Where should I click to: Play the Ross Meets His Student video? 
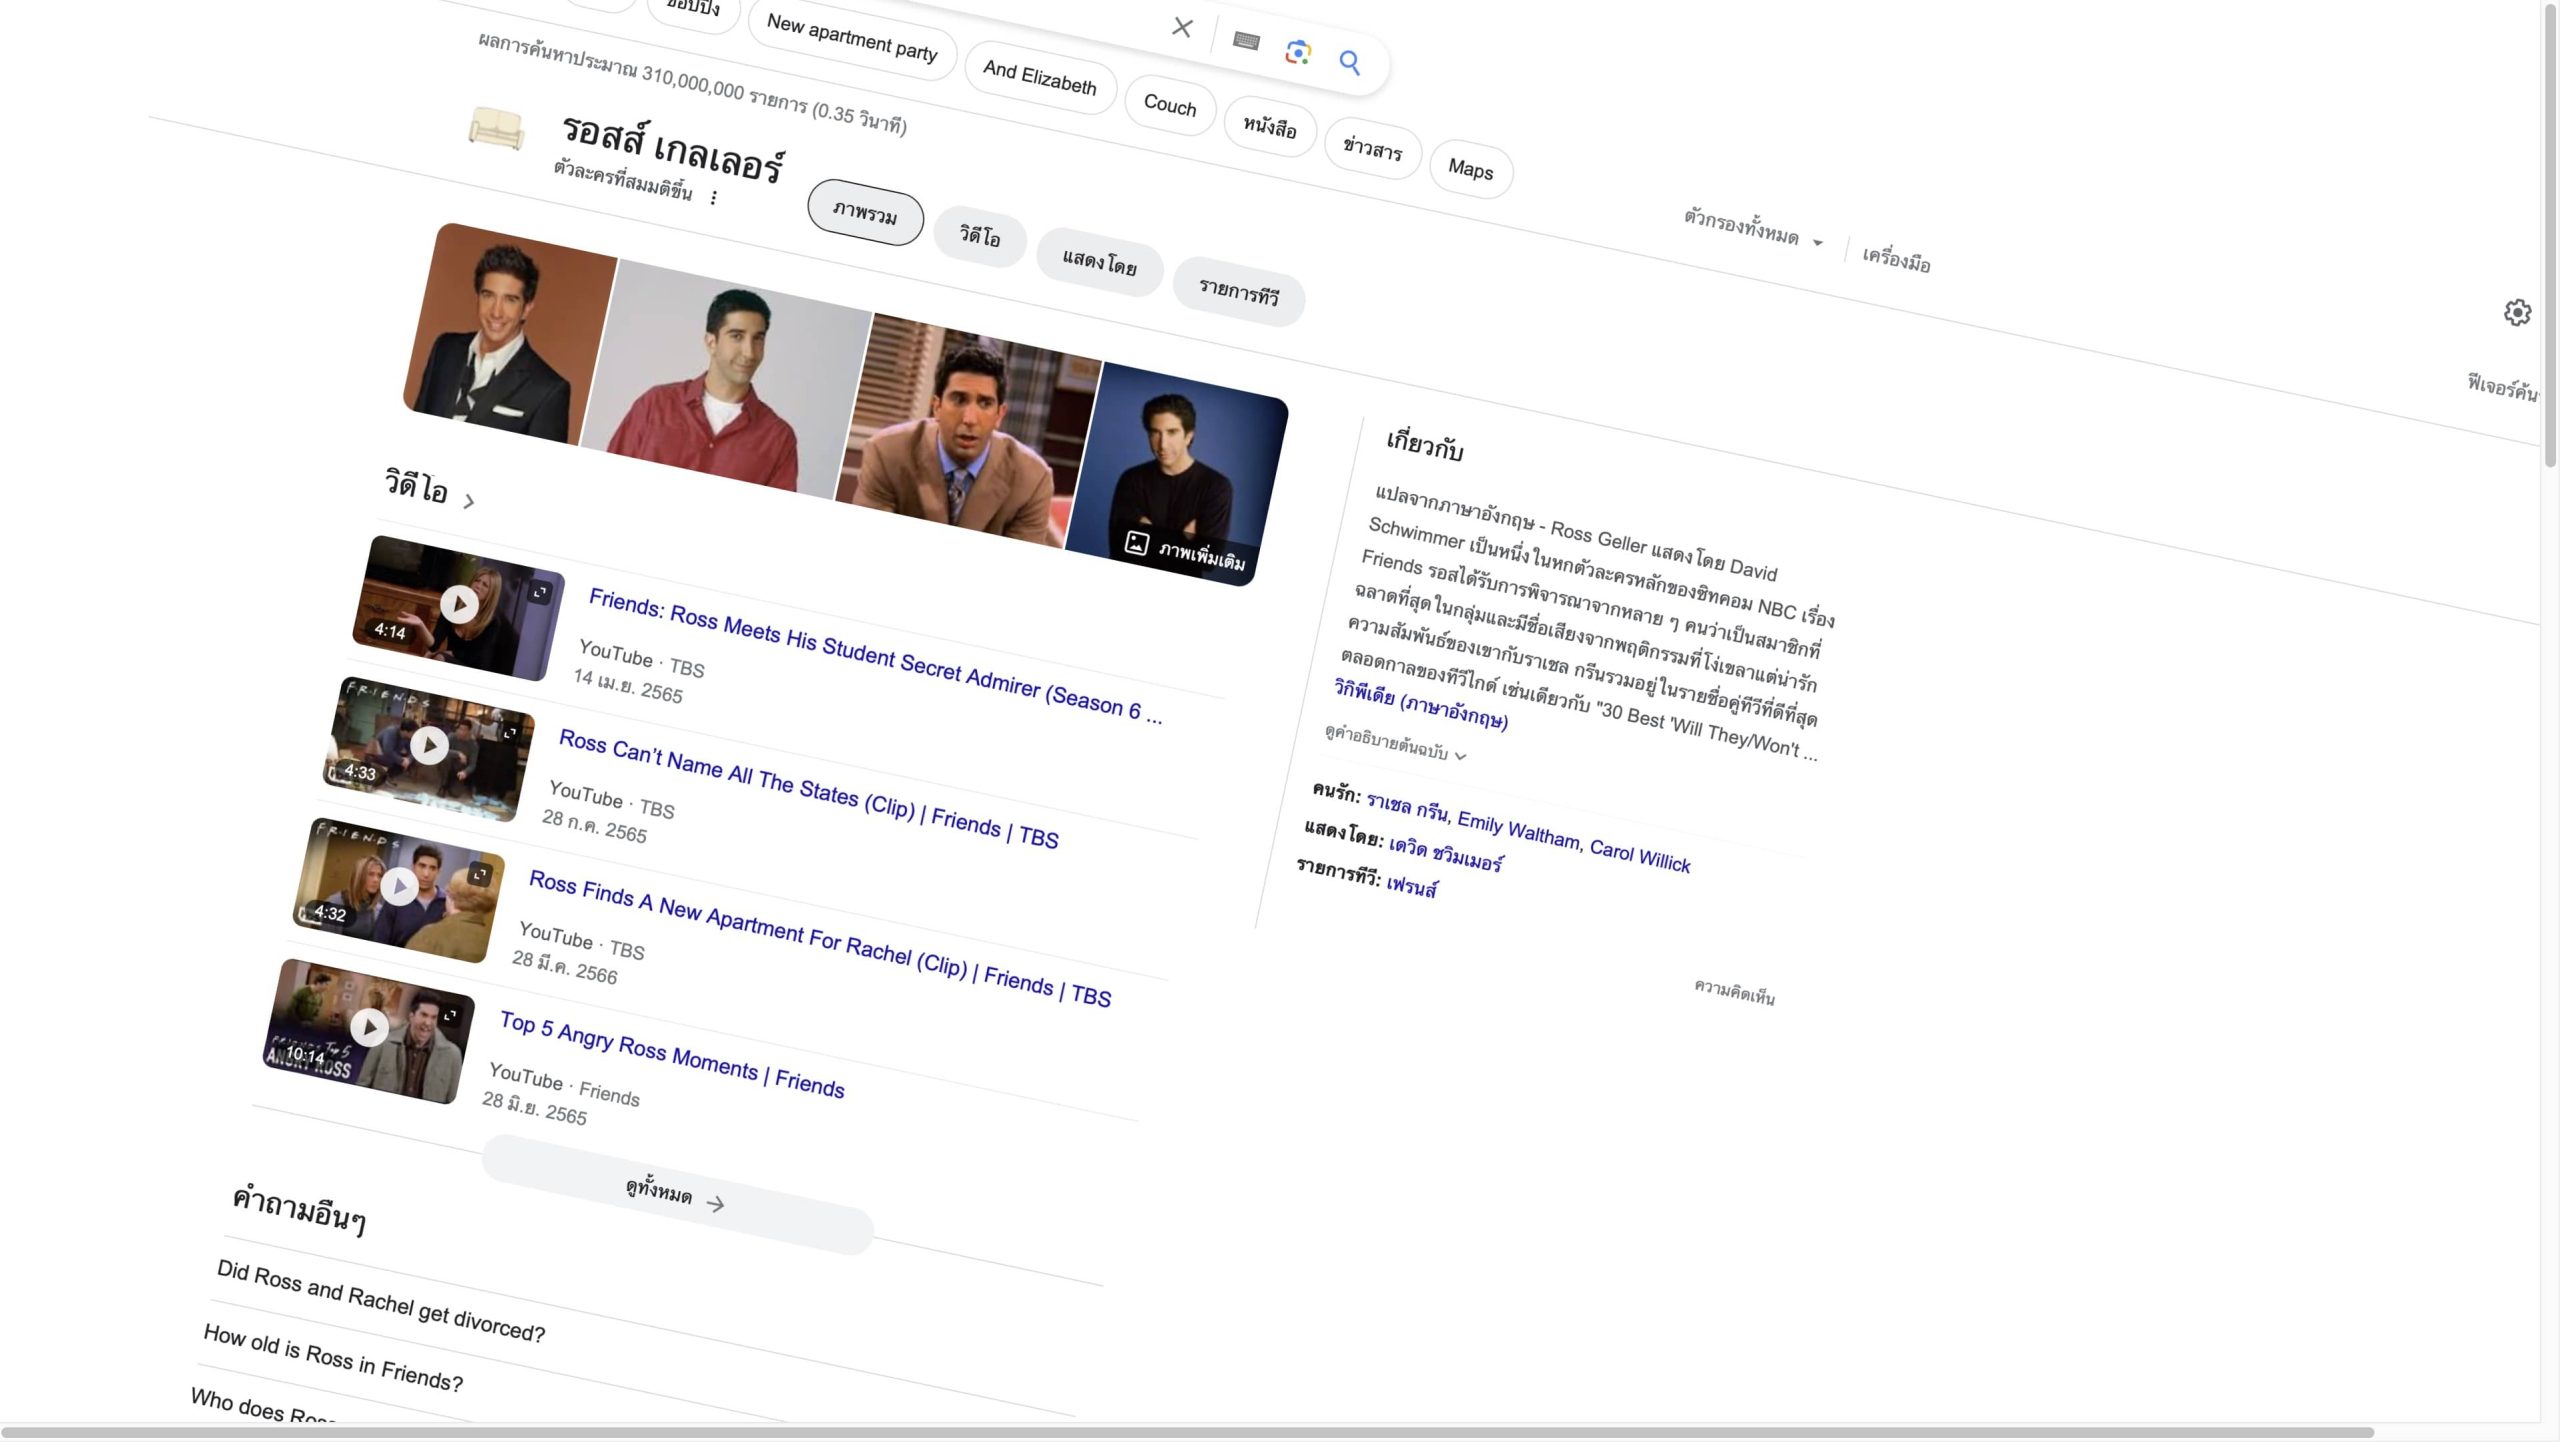coord(459,604)
